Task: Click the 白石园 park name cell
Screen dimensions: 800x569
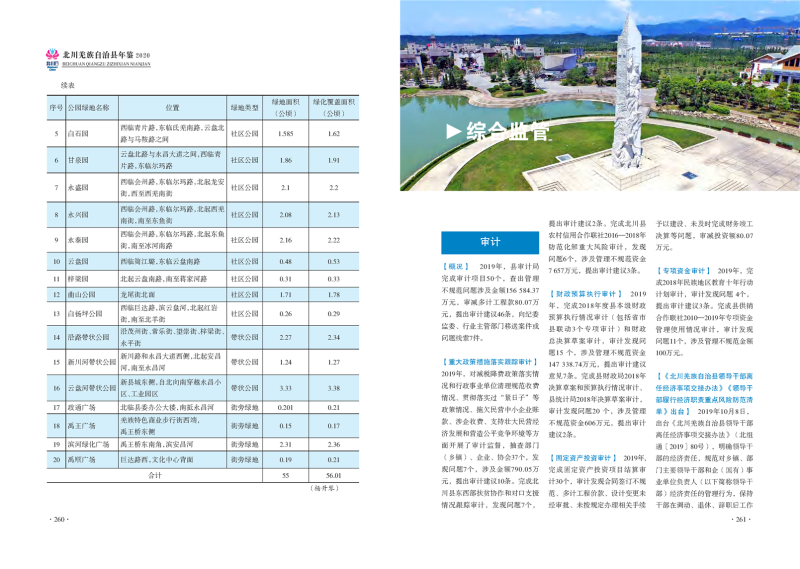Action: click(x=78, y=133)
